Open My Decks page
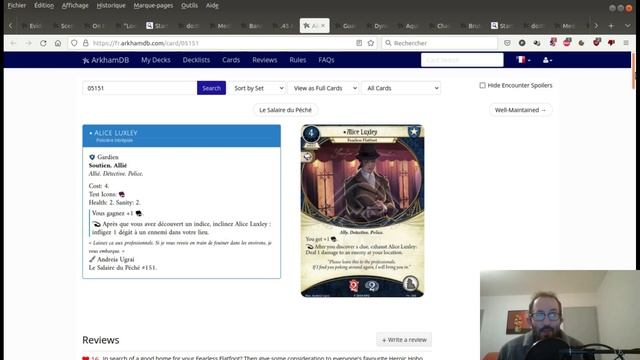Screen dimensions: 640x360 pyautogui.click(x=156, y=60)
